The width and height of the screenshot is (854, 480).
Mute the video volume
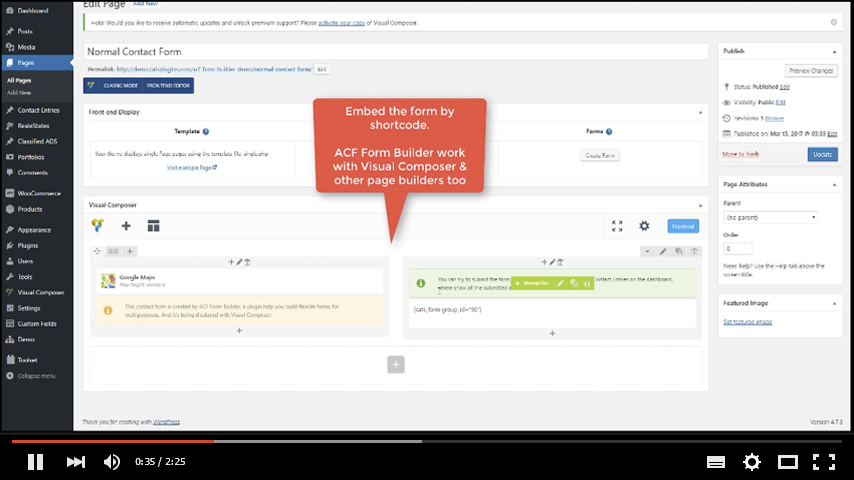click(x=112, y=462)
